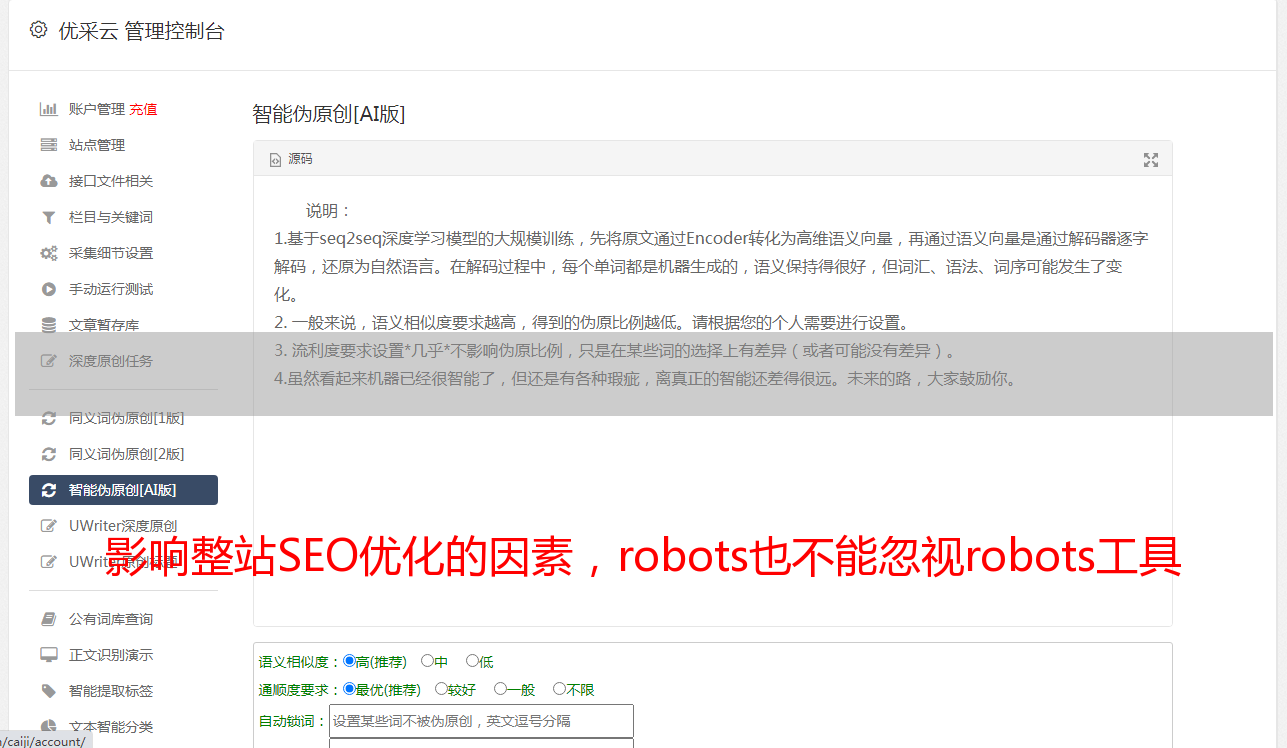The image size is (1287, 748).
Task: Click the editor line starting with 2. 一般来说
Action: (x=592, y=323)
